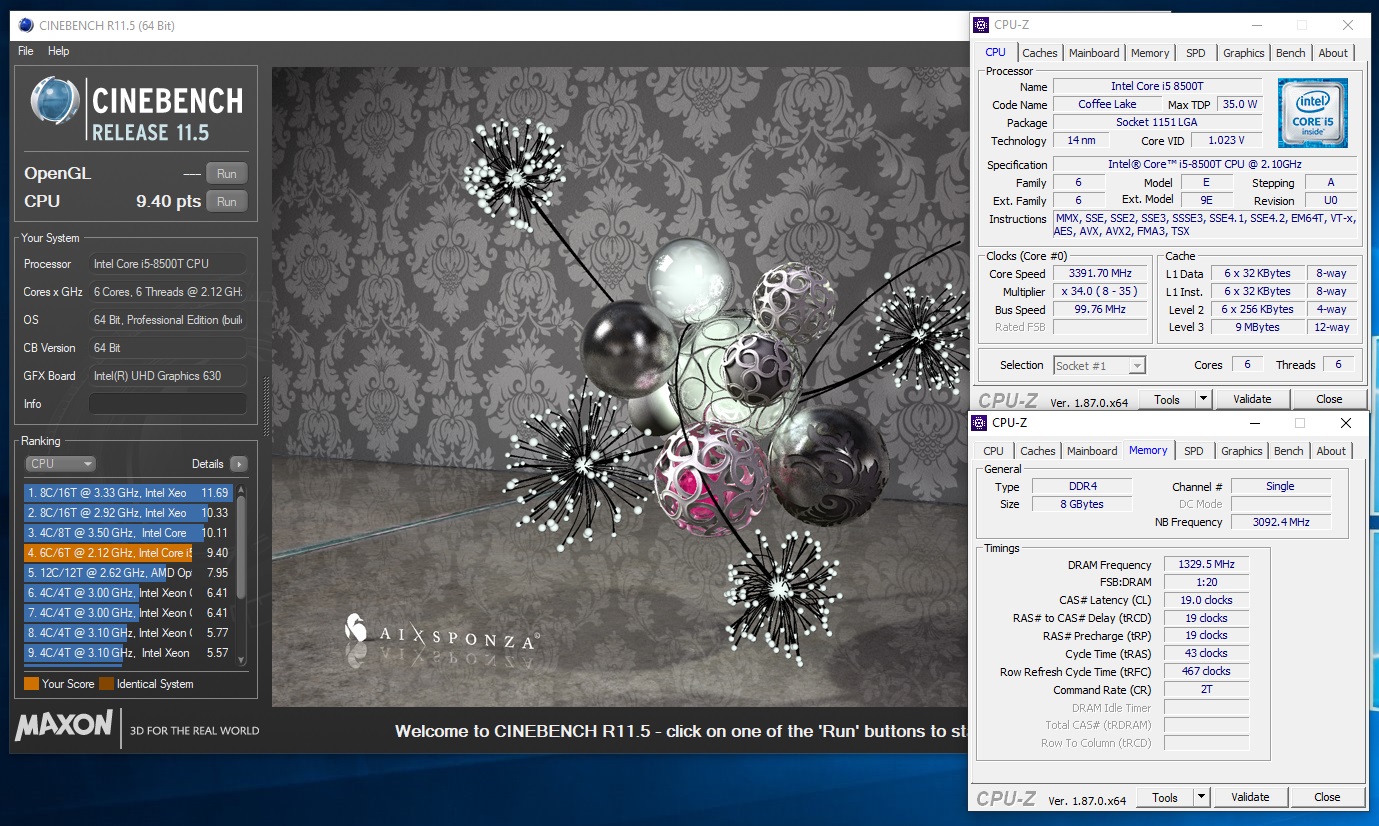Run the CPU benchmark
Viewport: 1379px width, 826px height.
[227, 202]
